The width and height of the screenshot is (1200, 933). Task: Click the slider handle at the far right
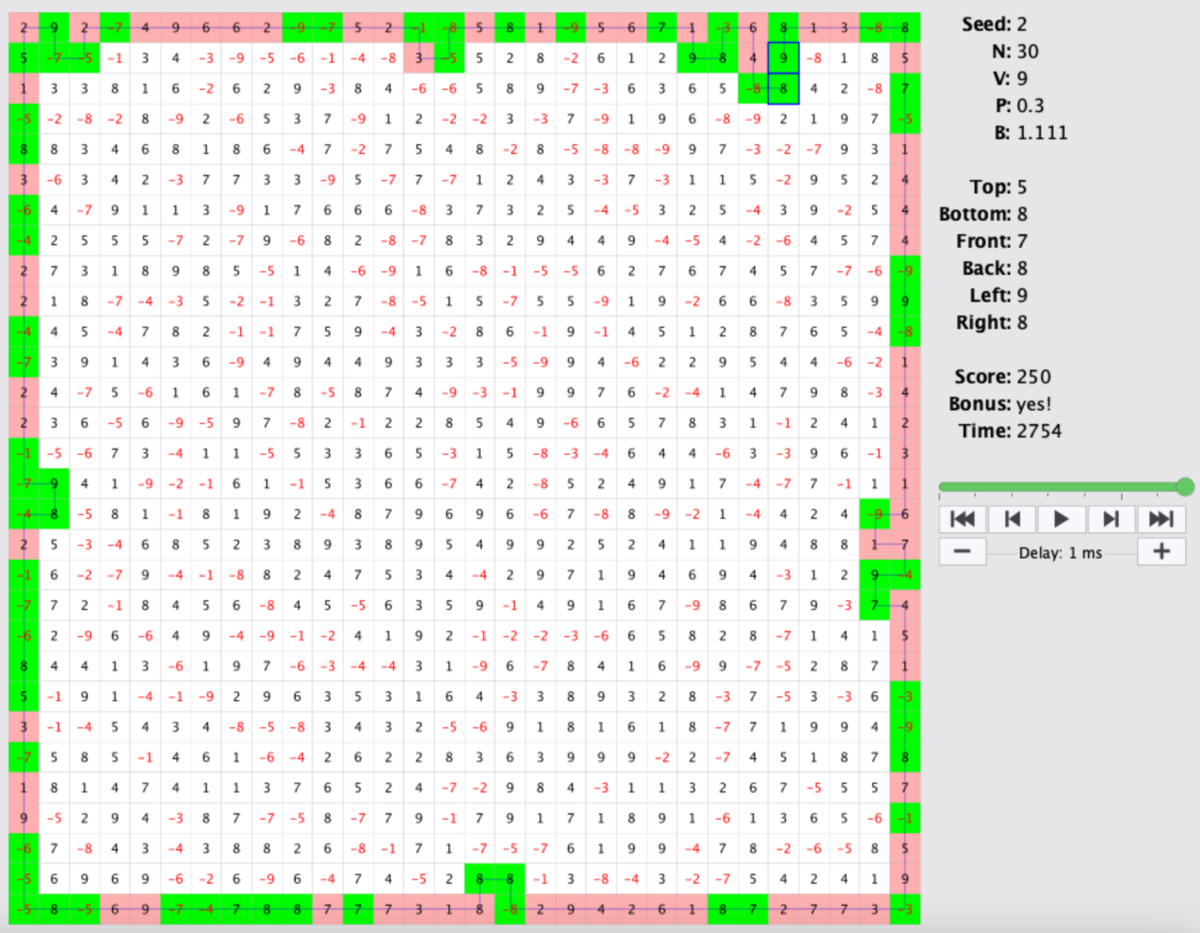point(1185,487)
